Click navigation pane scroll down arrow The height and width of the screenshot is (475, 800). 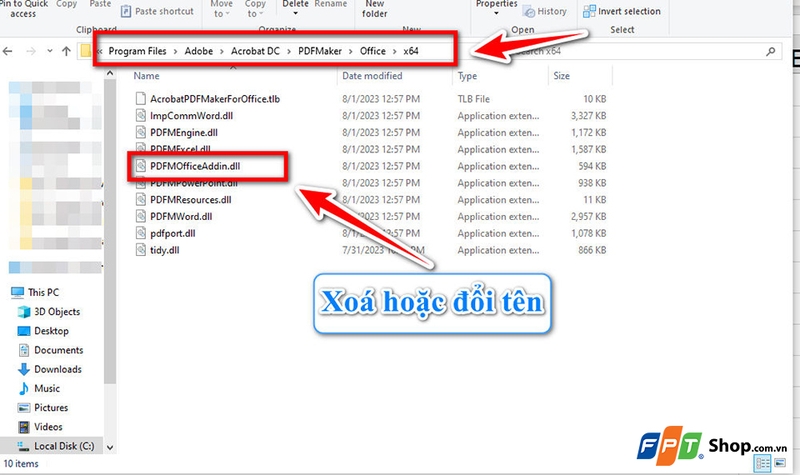coord(110,447)
